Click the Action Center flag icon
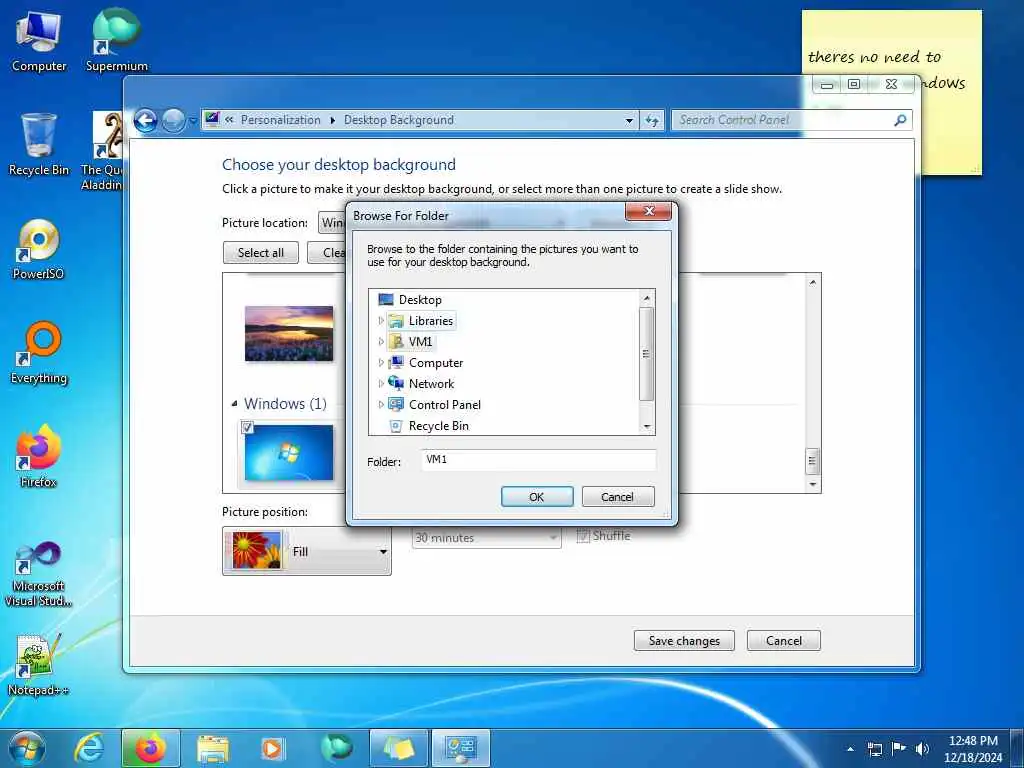 pos(899,748)
